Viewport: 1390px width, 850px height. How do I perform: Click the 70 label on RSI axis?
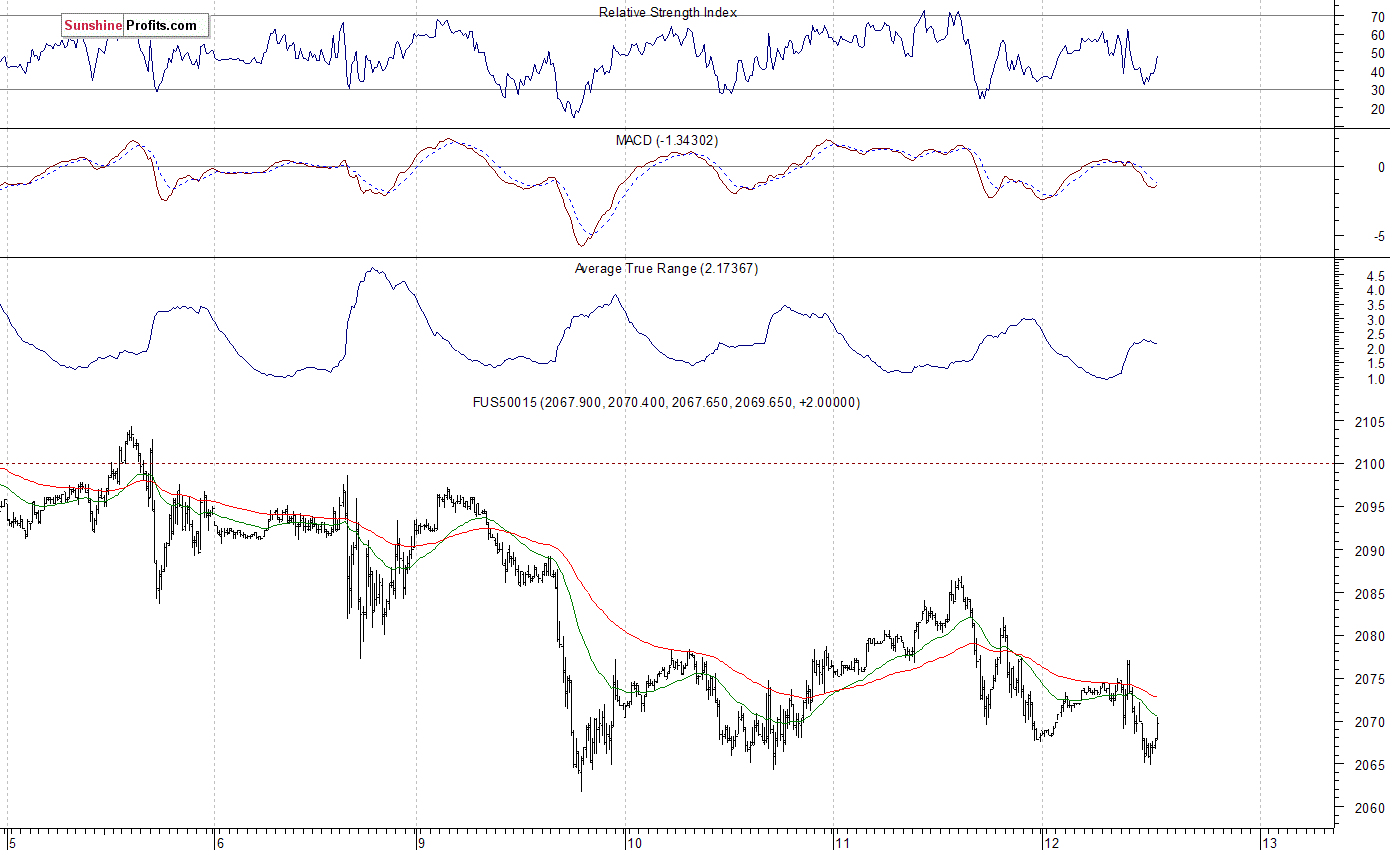point(1377,17)
